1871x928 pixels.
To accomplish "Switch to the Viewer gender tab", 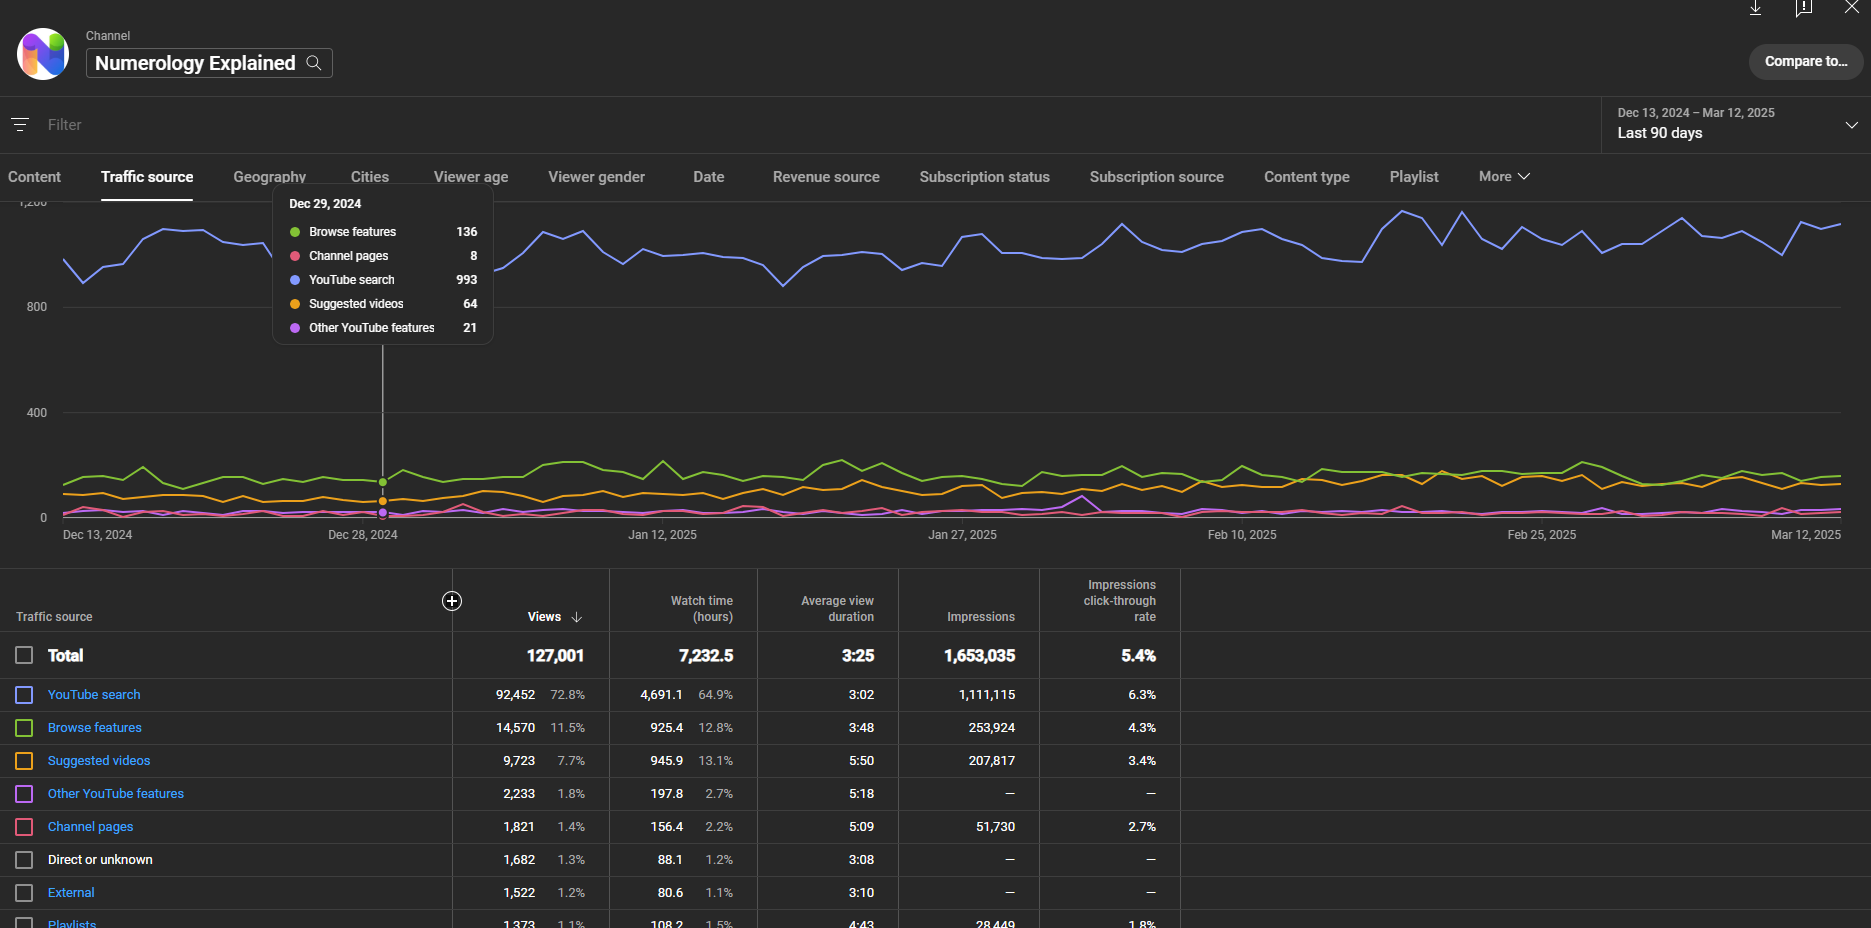I will click(597, 177).
